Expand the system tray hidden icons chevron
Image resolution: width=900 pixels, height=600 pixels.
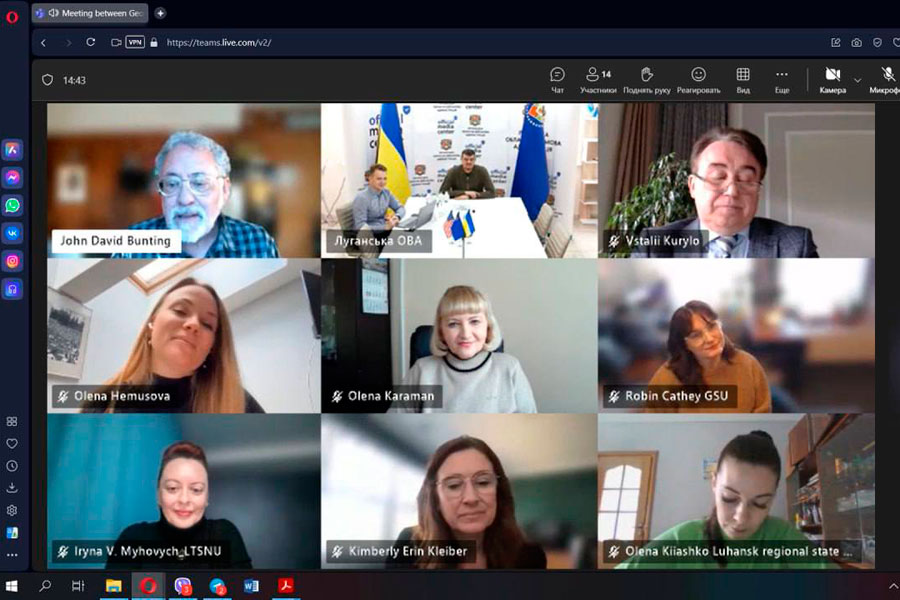tap(893, 586)
